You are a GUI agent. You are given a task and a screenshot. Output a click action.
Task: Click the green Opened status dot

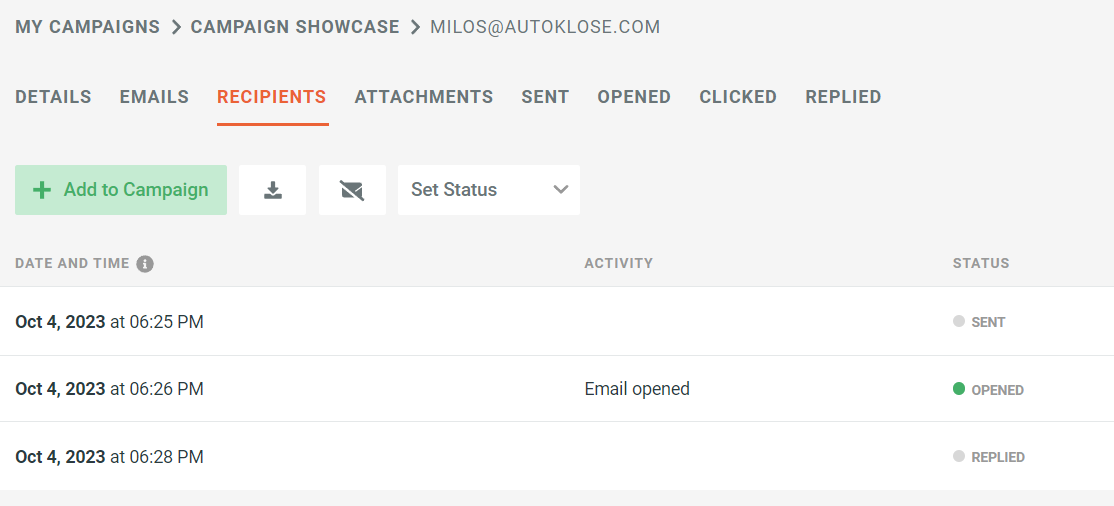(958, 389)
